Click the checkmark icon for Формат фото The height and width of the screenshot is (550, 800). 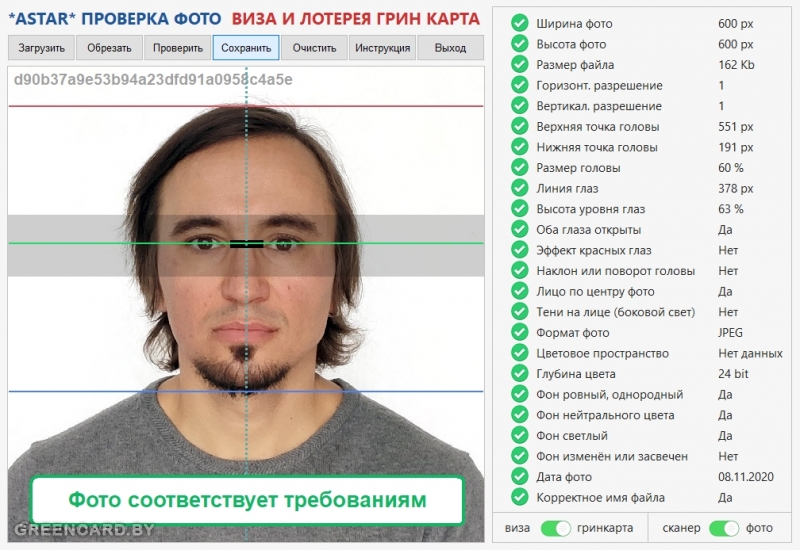[x=519, y=332]
